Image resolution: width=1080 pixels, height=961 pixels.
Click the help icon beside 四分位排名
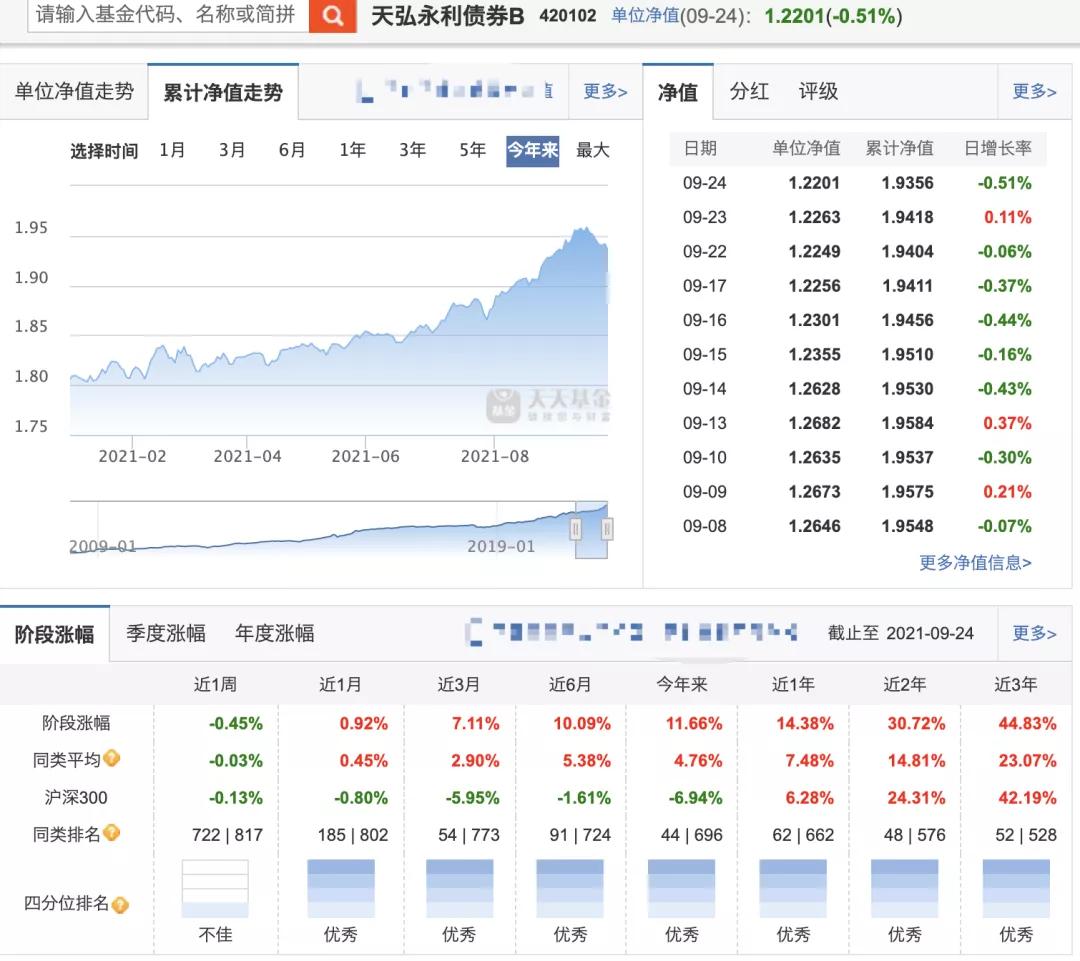(120, 905)
